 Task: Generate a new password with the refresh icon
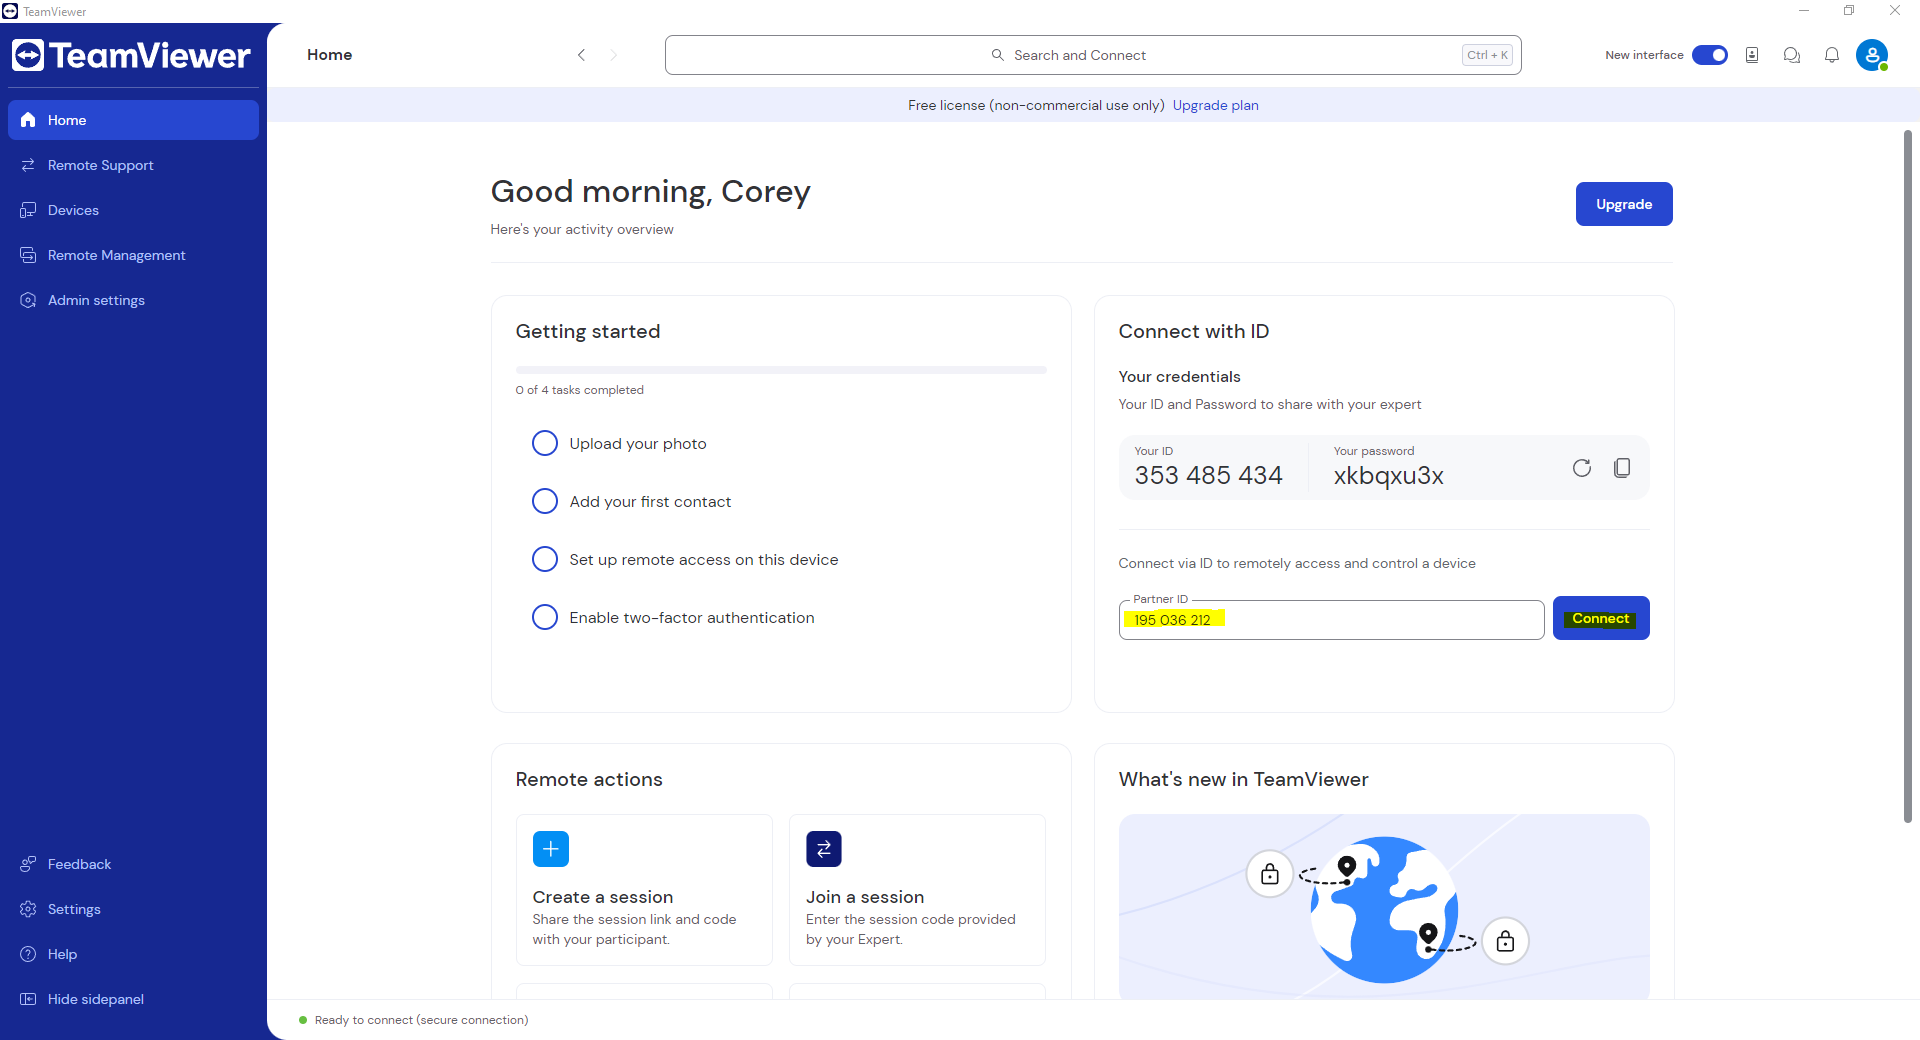tap(1582, 467)
